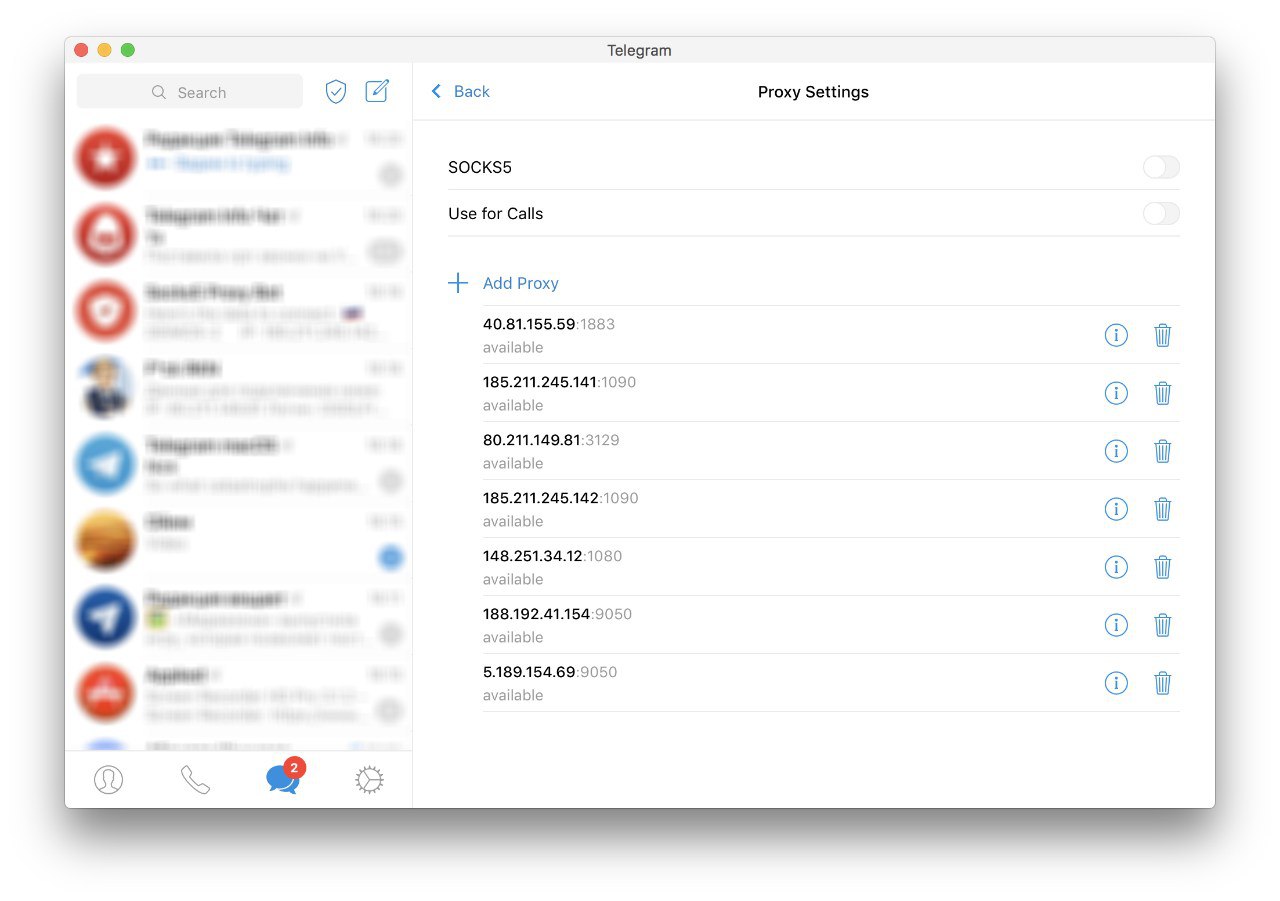Open info for proxy 5.189.154.69
This screenshot has height=901, width=1280.
(1116, 683)
